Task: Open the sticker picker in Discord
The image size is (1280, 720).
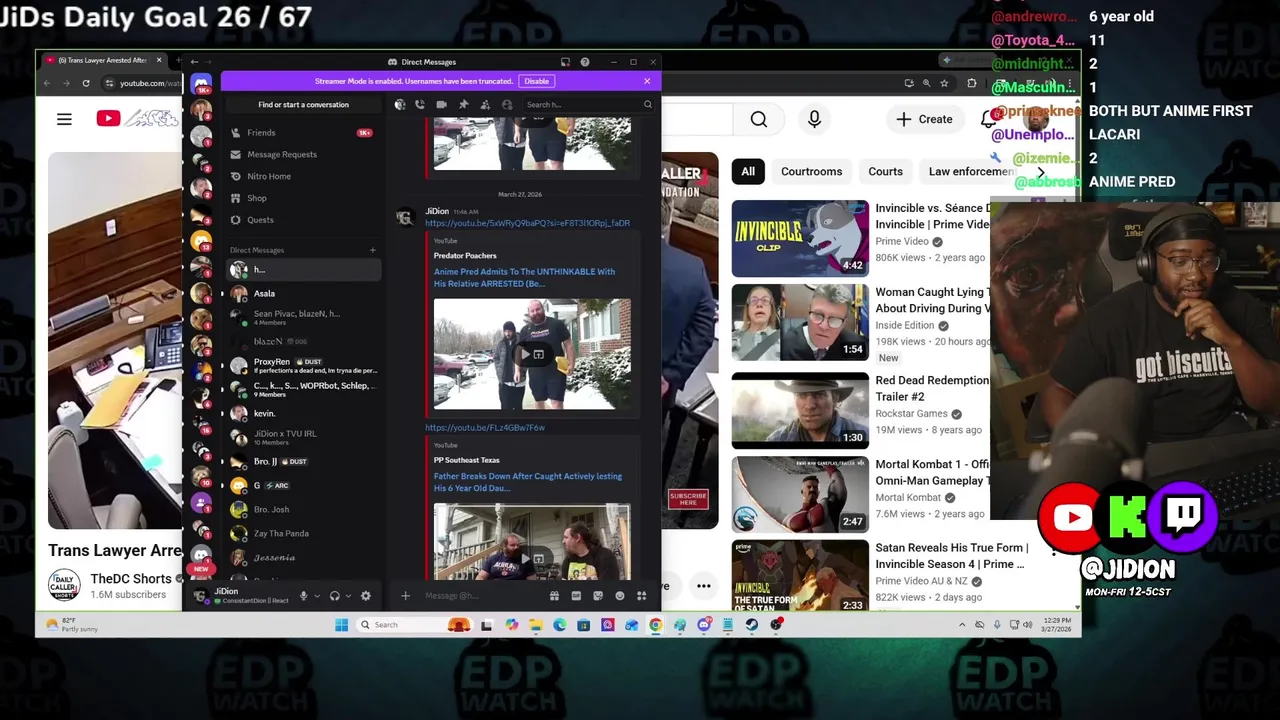Action: [598, 596]
